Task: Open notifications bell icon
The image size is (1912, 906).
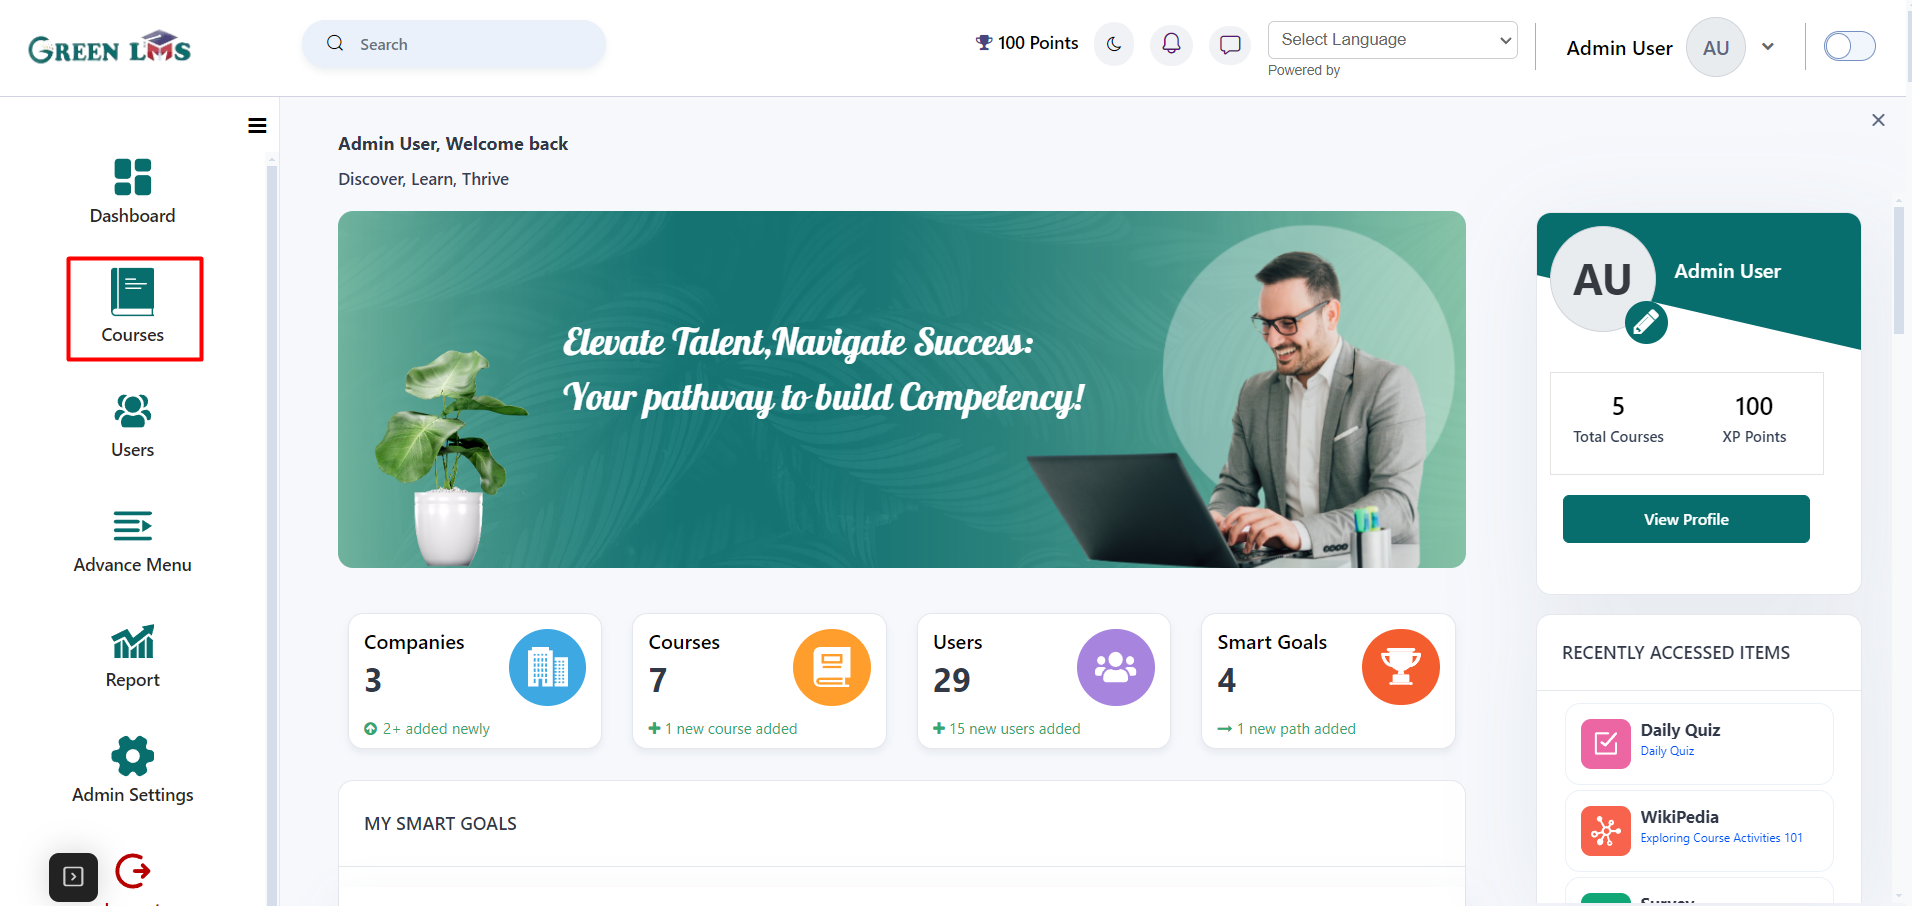Action: 1171,44
